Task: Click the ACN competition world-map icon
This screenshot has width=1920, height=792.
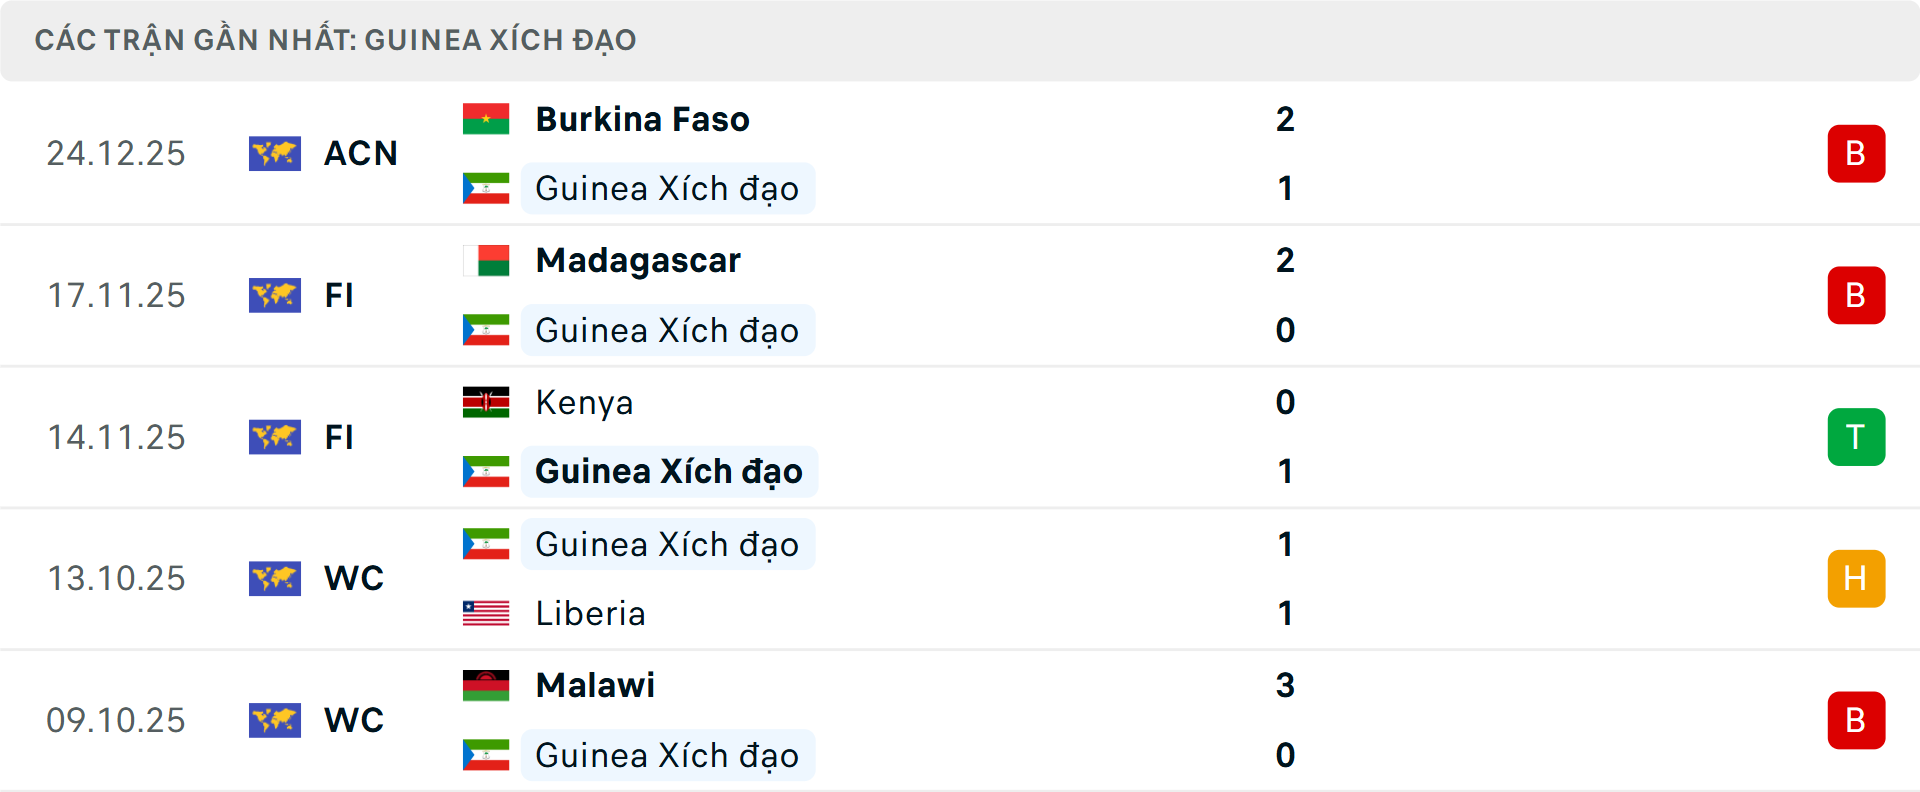Action: pyautogui.click(x=275, y=154)
